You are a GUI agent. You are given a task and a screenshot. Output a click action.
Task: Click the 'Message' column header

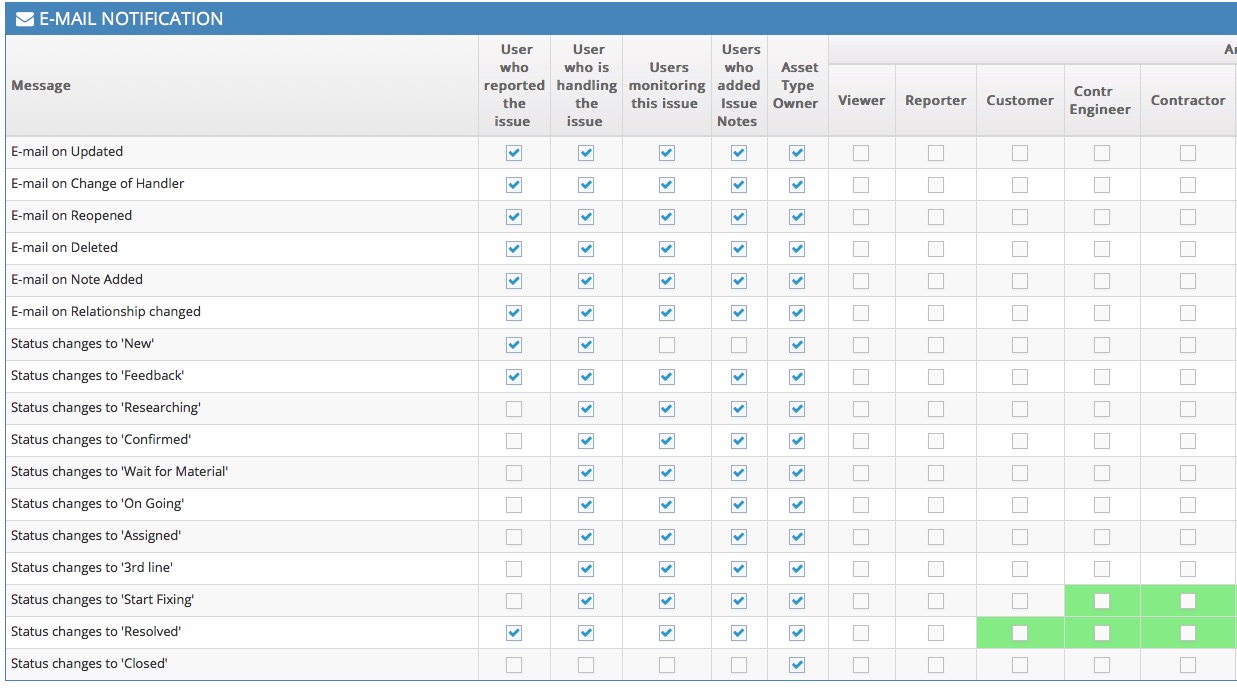pyautogui.click(x=41, y=86)
